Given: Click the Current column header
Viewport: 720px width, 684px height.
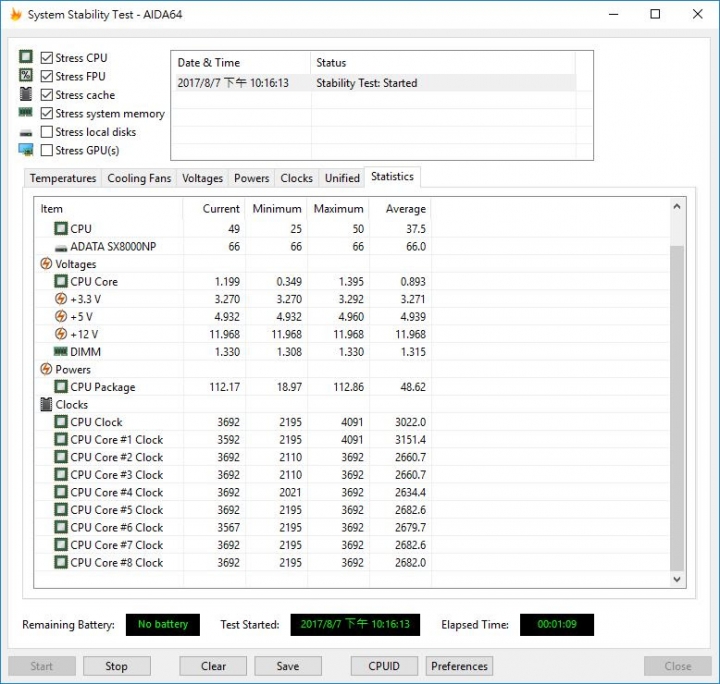Looking at the screenshot, I should coord(214,209).
